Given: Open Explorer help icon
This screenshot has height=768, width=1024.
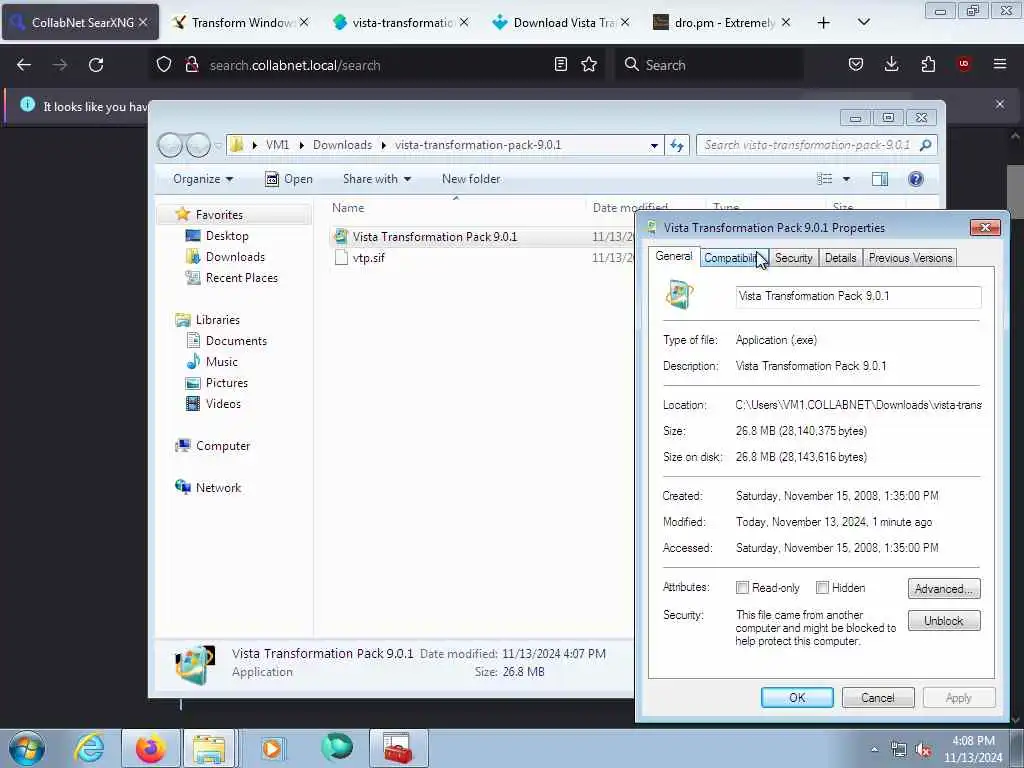Looking at the screenshot, I should pyautogui.click(x=916, y=179).
